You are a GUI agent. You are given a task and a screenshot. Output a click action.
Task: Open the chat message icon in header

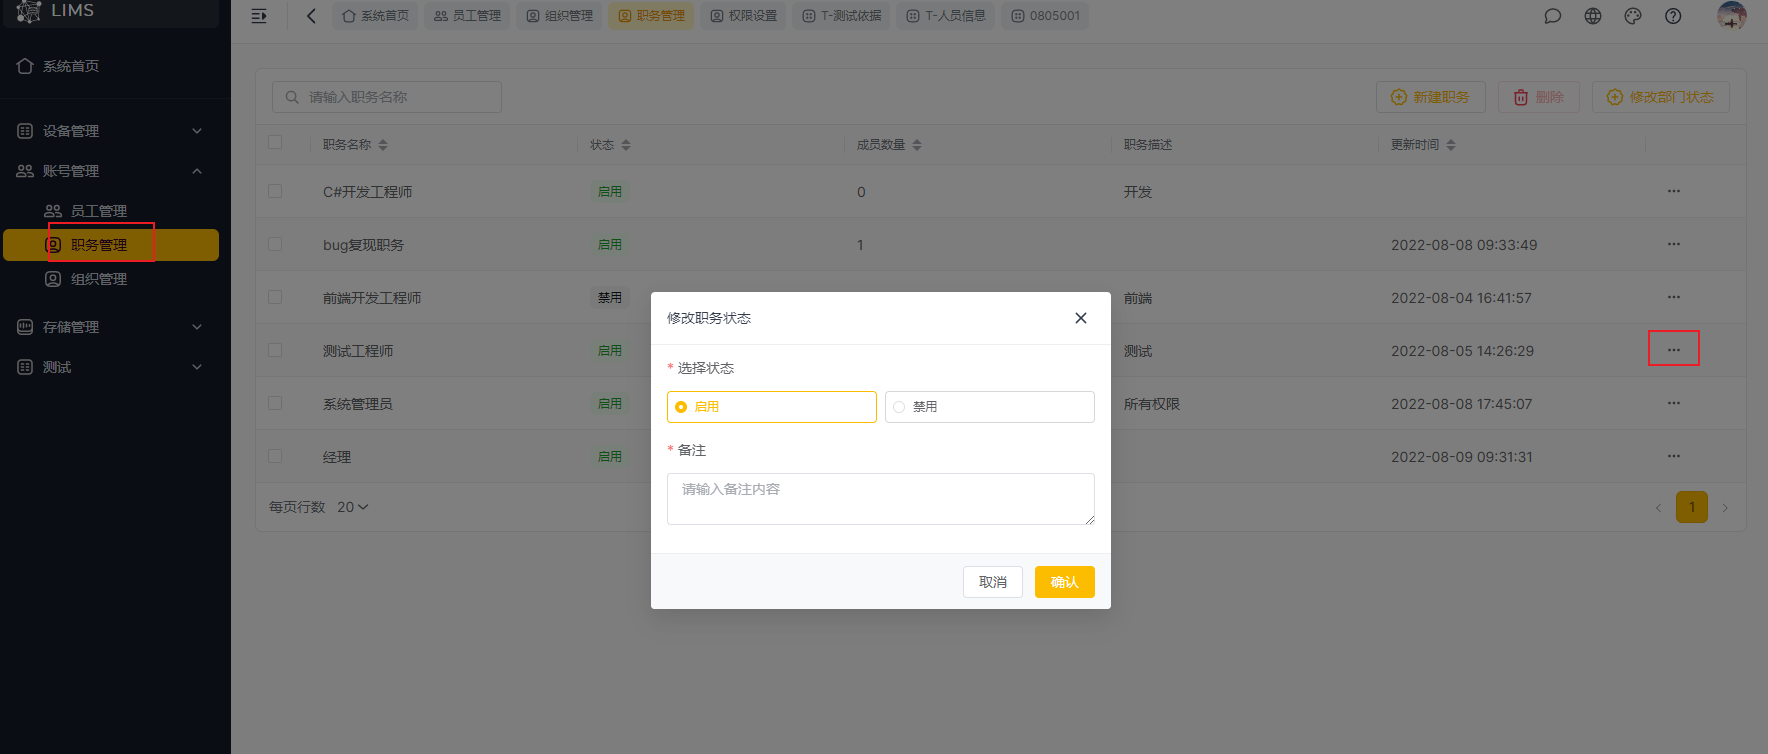(x=1552, y=16)
